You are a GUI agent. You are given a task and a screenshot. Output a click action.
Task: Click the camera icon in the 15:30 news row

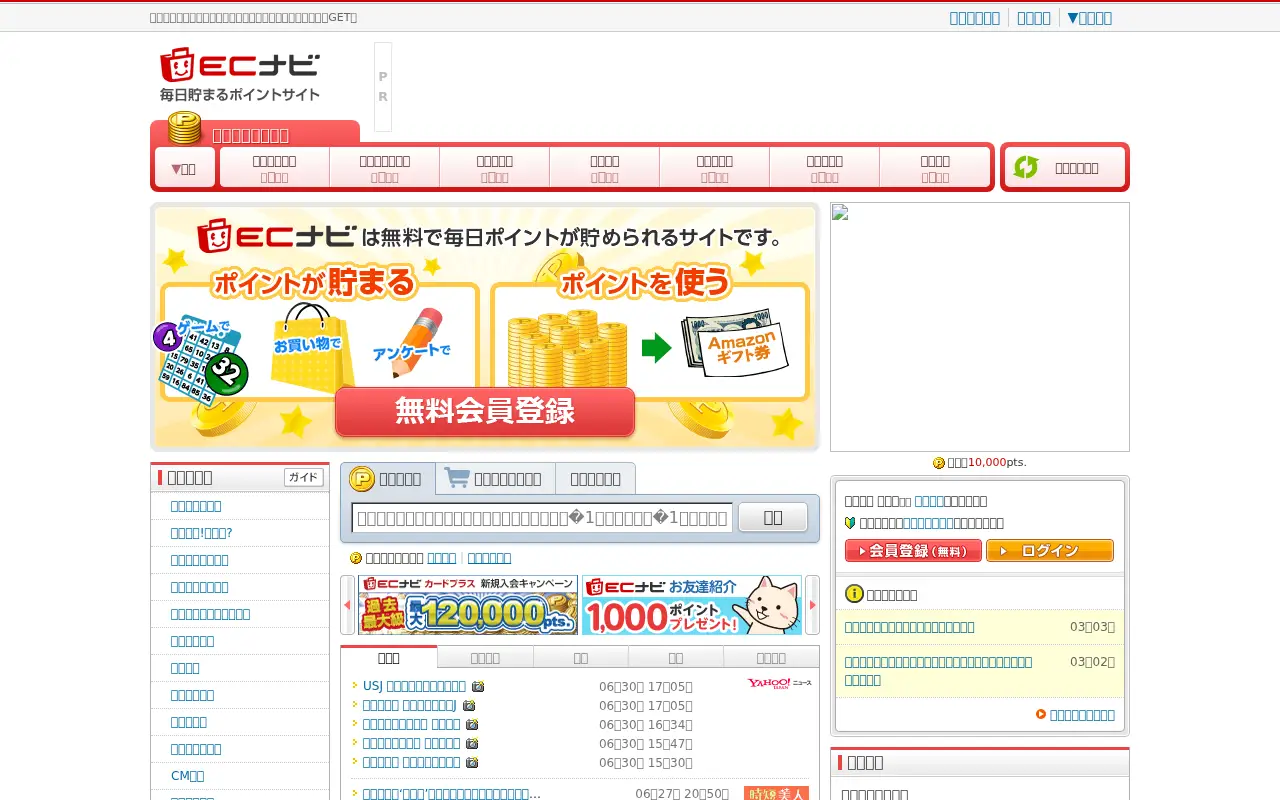point(472,762)
